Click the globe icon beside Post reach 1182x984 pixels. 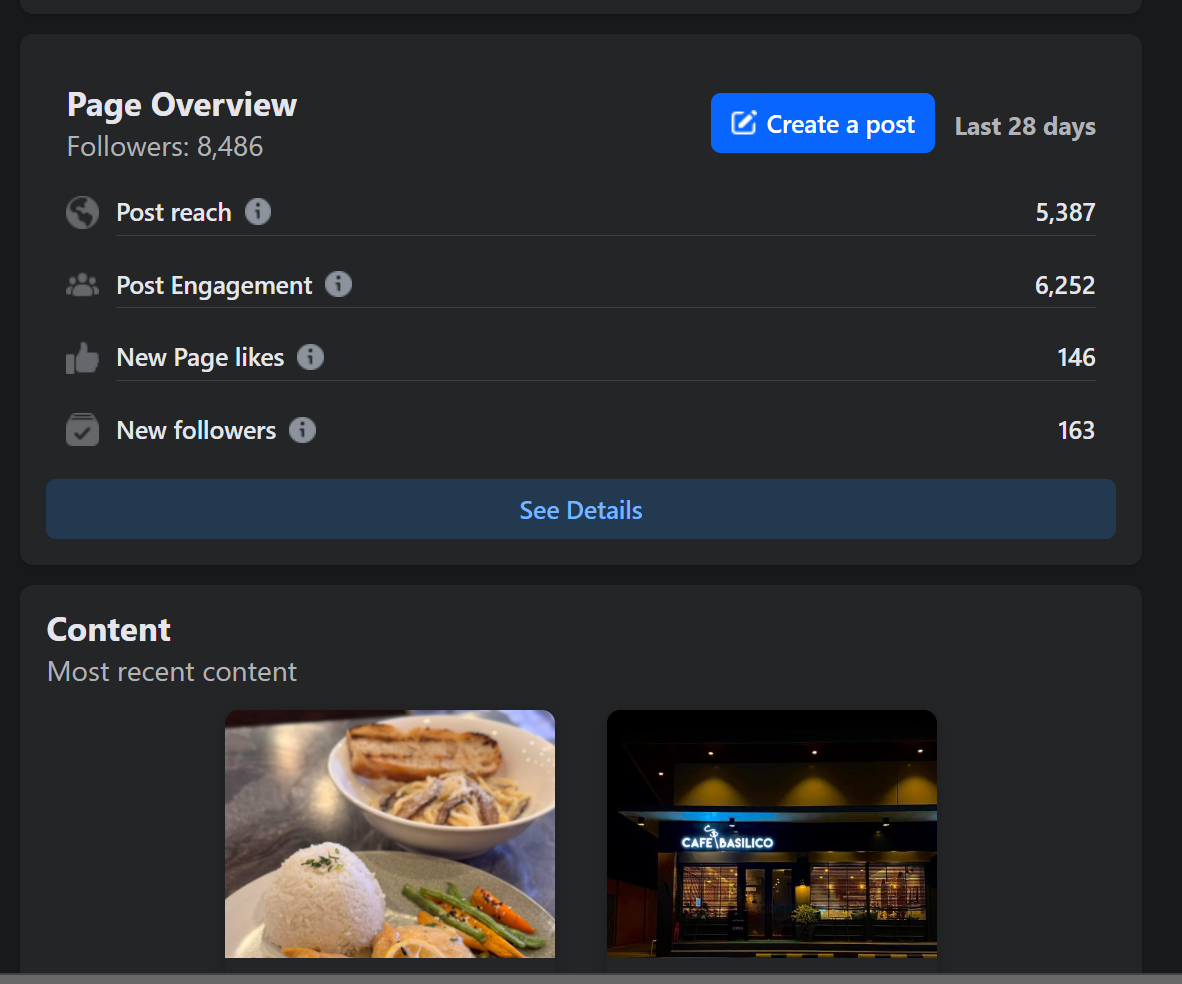[82, 212]
